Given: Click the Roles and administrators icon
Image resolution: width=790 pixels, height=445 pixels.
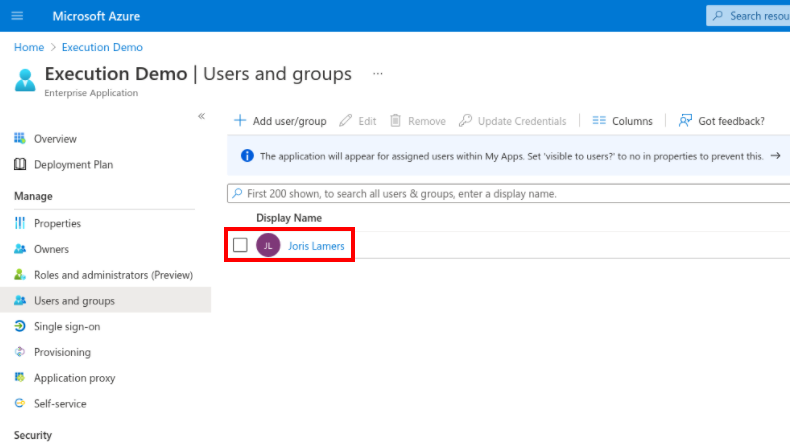Looking at the screenshot, I should pyautogui.click(x=20, y=275).
